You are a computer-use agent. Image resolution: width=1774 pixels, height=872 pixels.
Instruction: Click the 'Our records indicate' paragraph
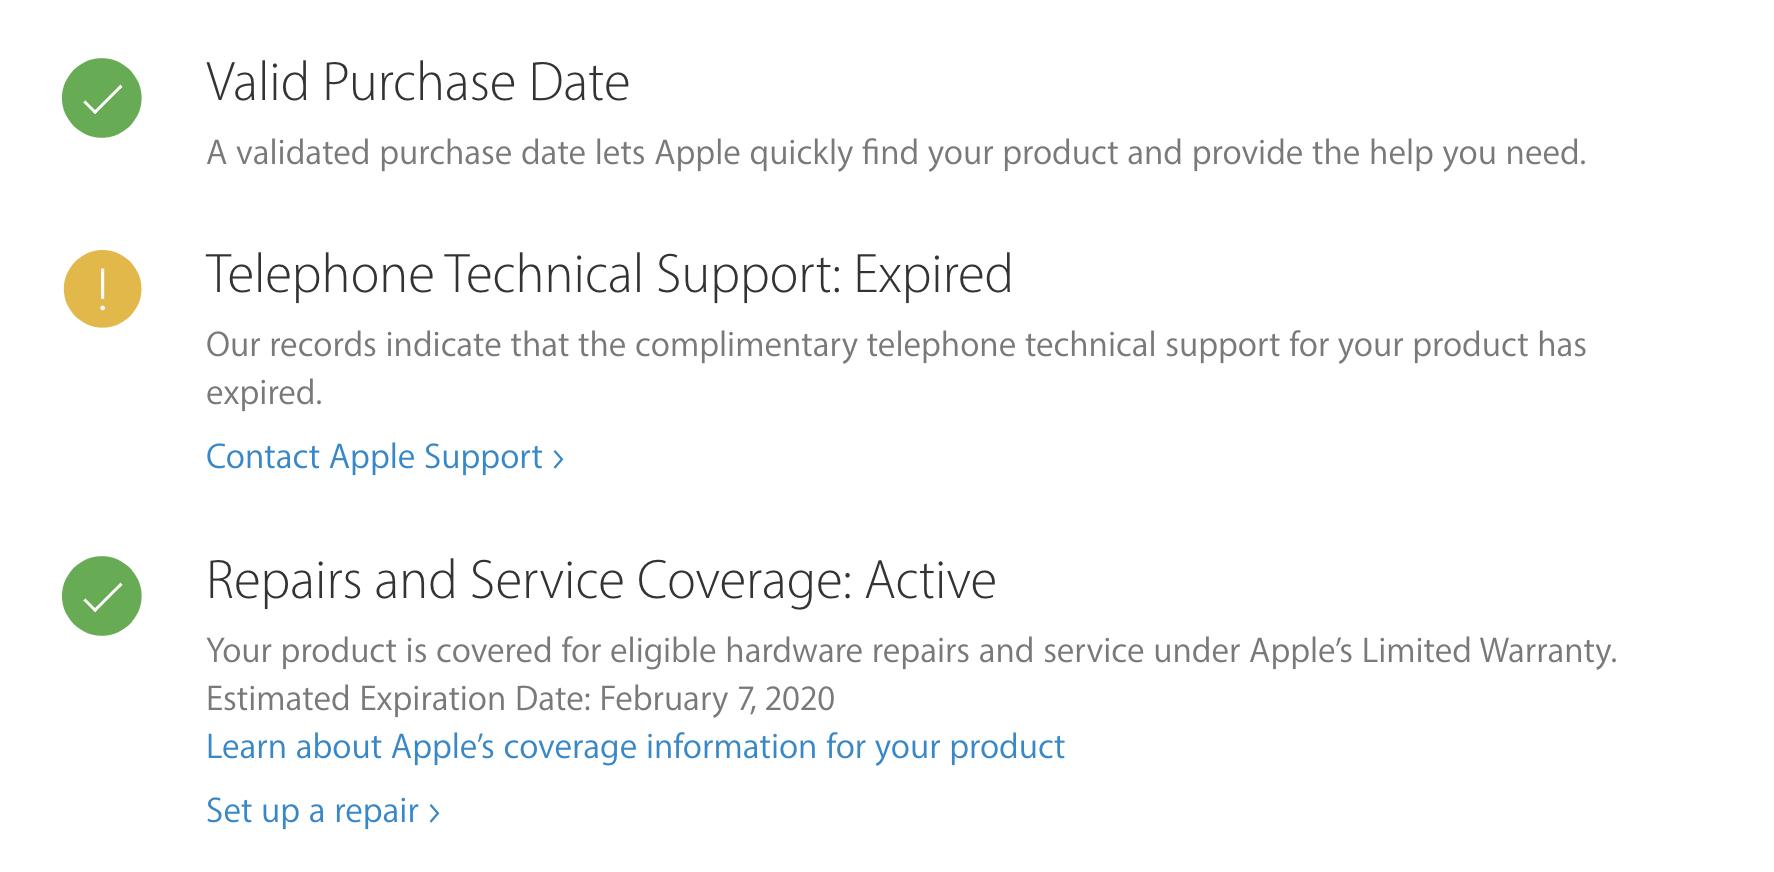(x=896, y=369)
